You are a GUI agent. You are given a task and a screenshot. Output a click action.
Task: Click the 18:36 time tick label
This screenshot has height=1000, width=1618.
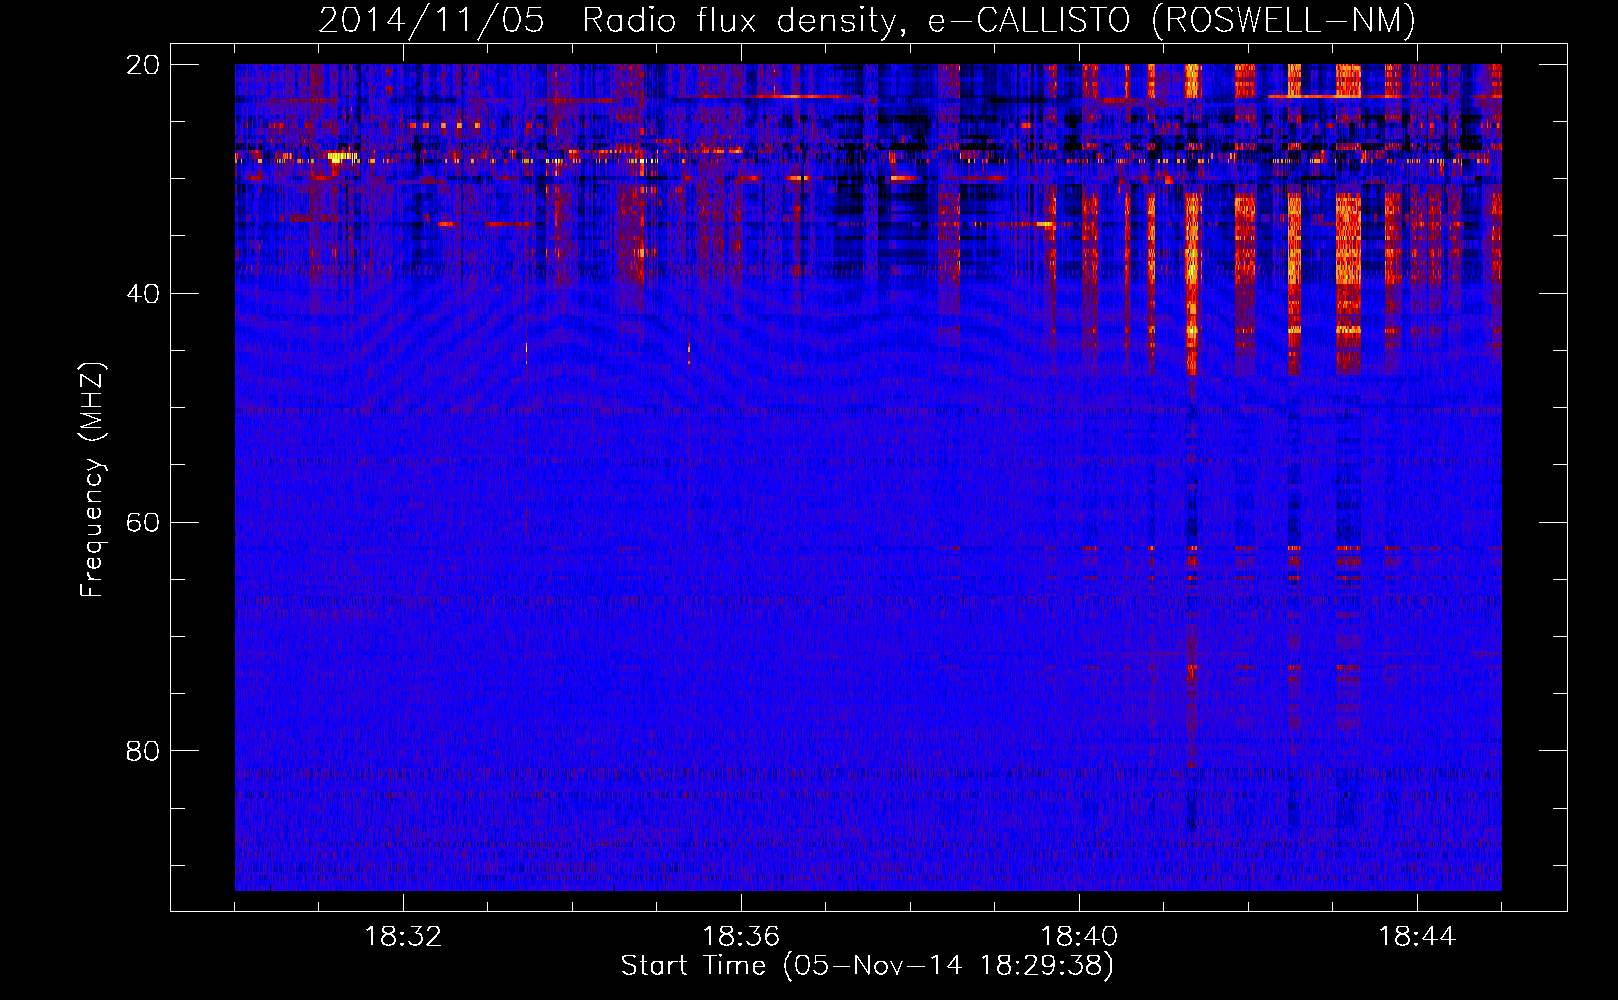click(741, 937)
